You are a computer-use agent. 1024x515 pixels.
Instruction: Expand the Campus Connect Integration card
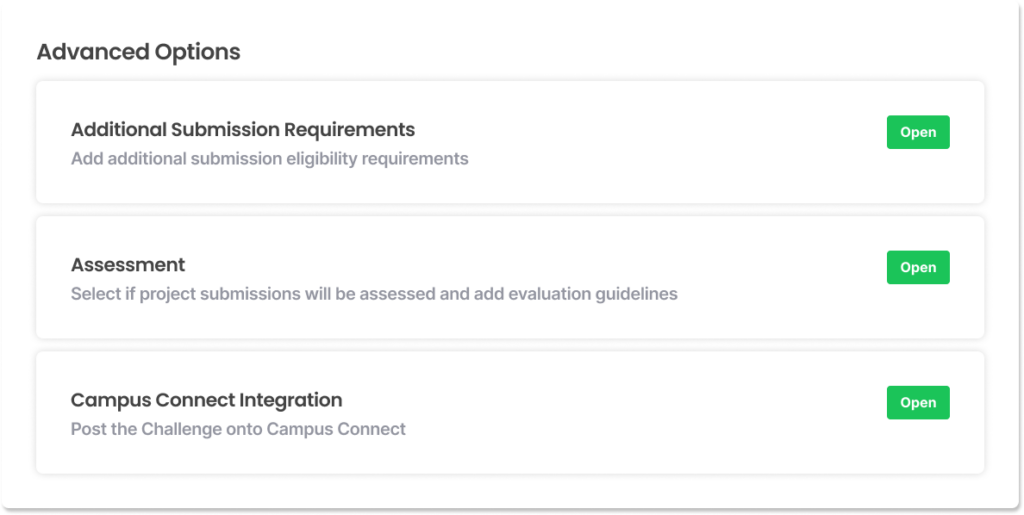click(917, 402)
